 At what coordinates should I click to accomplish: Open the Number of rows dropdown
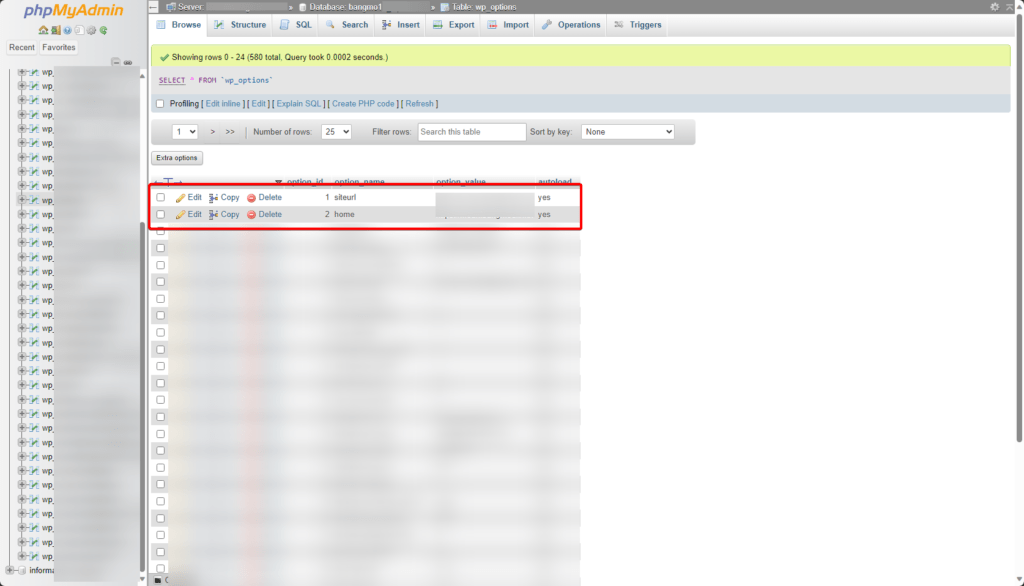(x=335, y=132)
